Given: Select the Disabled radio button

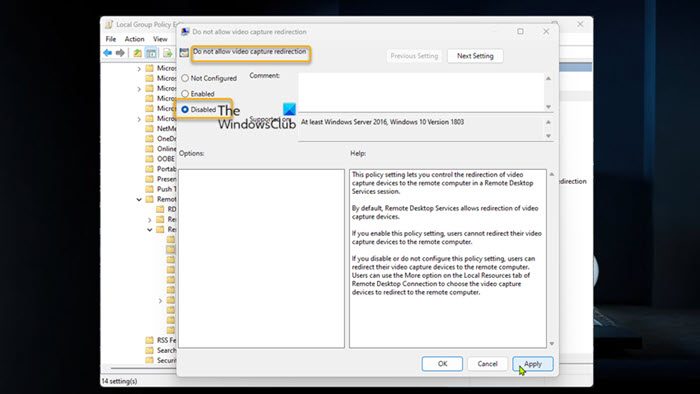Looking at the screenshot, I should pos(185,109).
